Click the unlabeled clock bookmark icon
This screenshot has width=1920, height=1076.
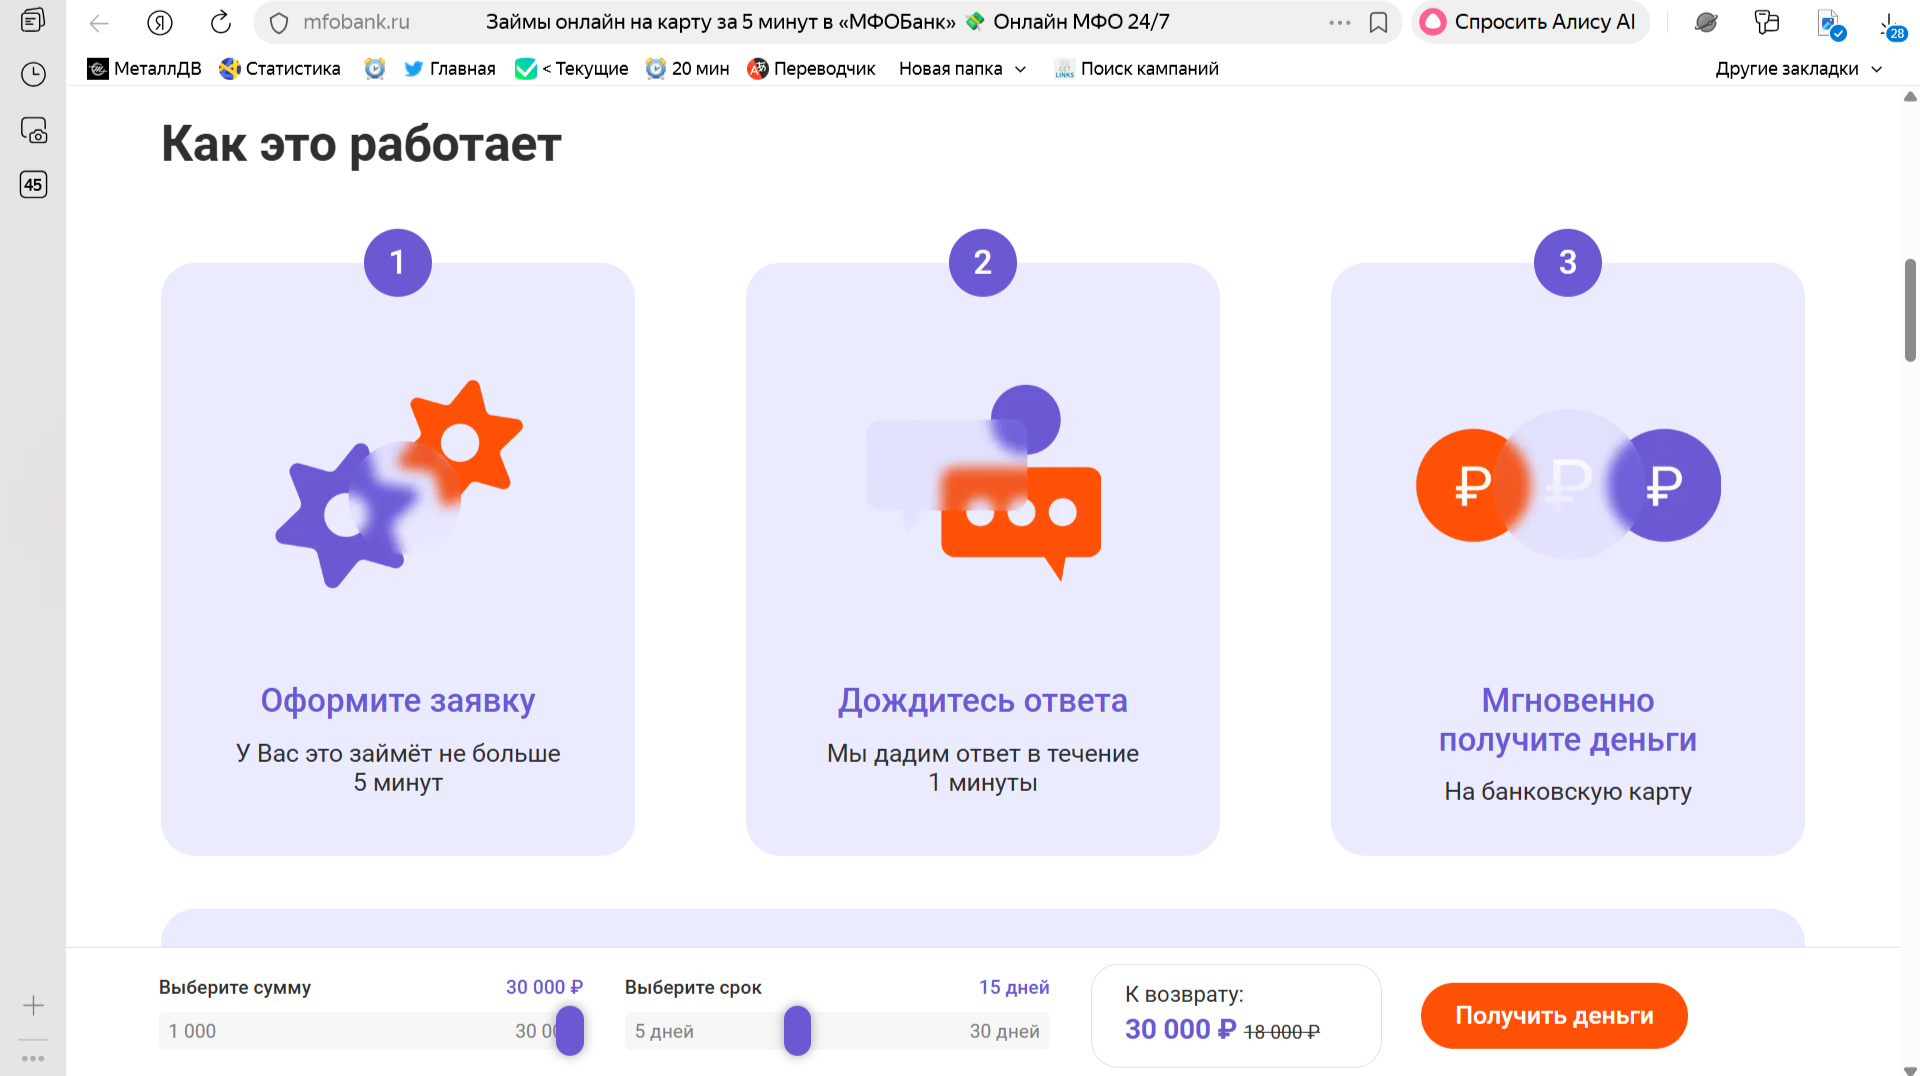click(x=375, y=68)
